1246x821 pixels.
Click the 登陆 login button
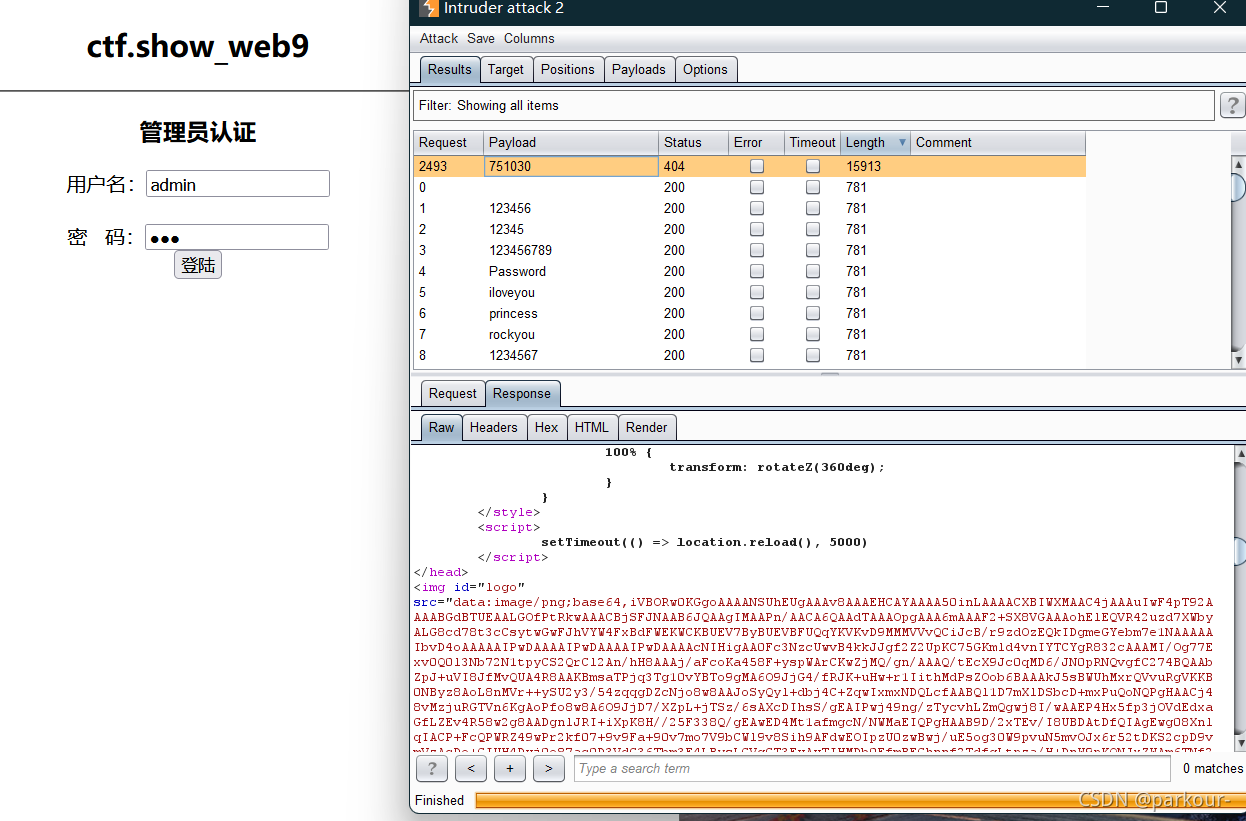click(x=198, y=265)
